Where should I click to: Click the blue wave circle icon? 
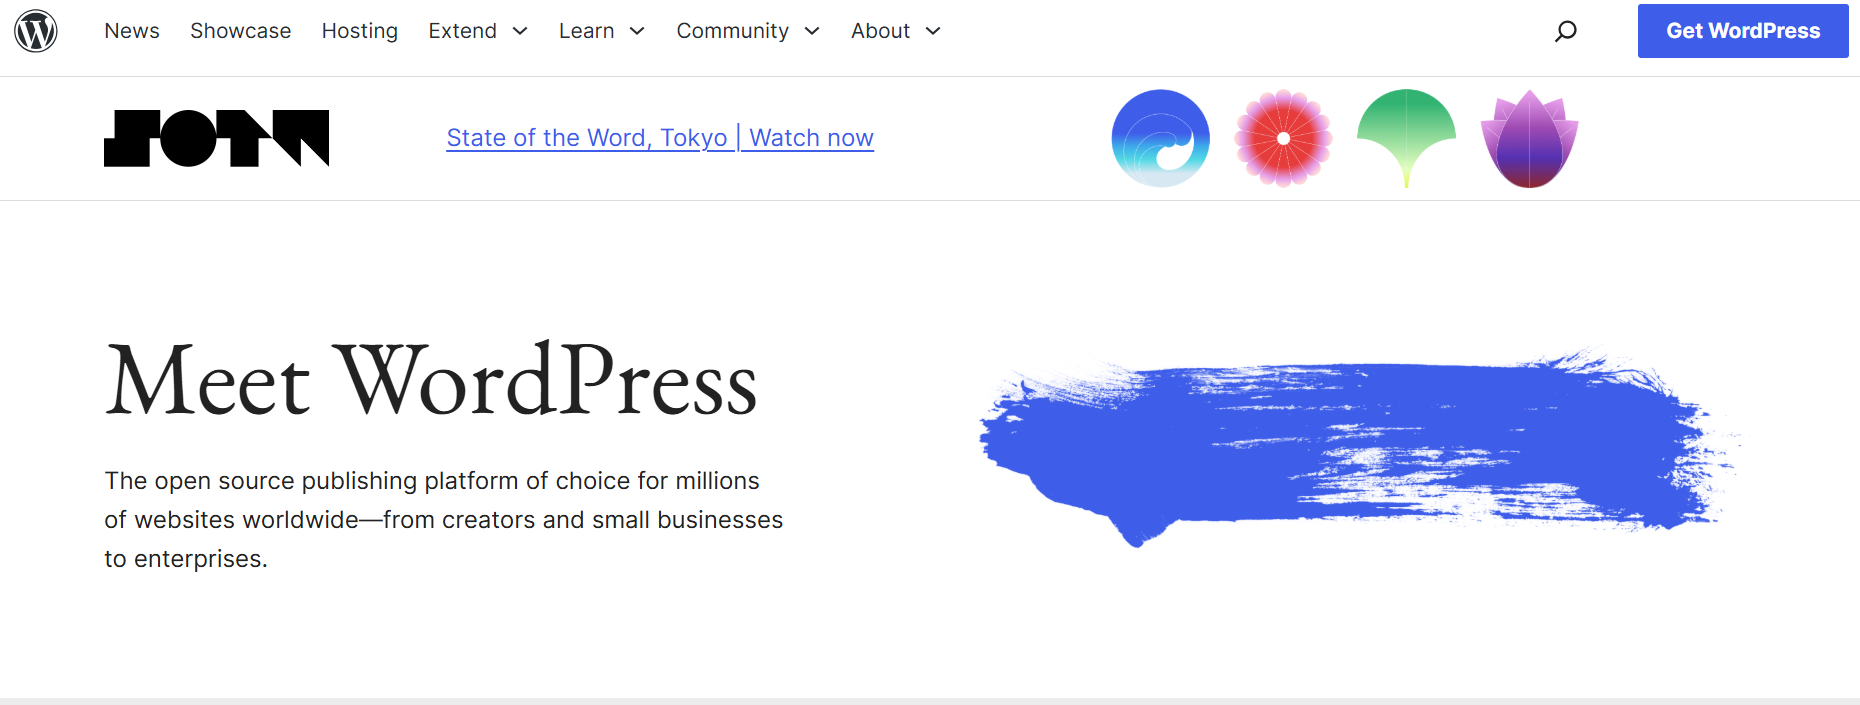[x=1161, y=138]
